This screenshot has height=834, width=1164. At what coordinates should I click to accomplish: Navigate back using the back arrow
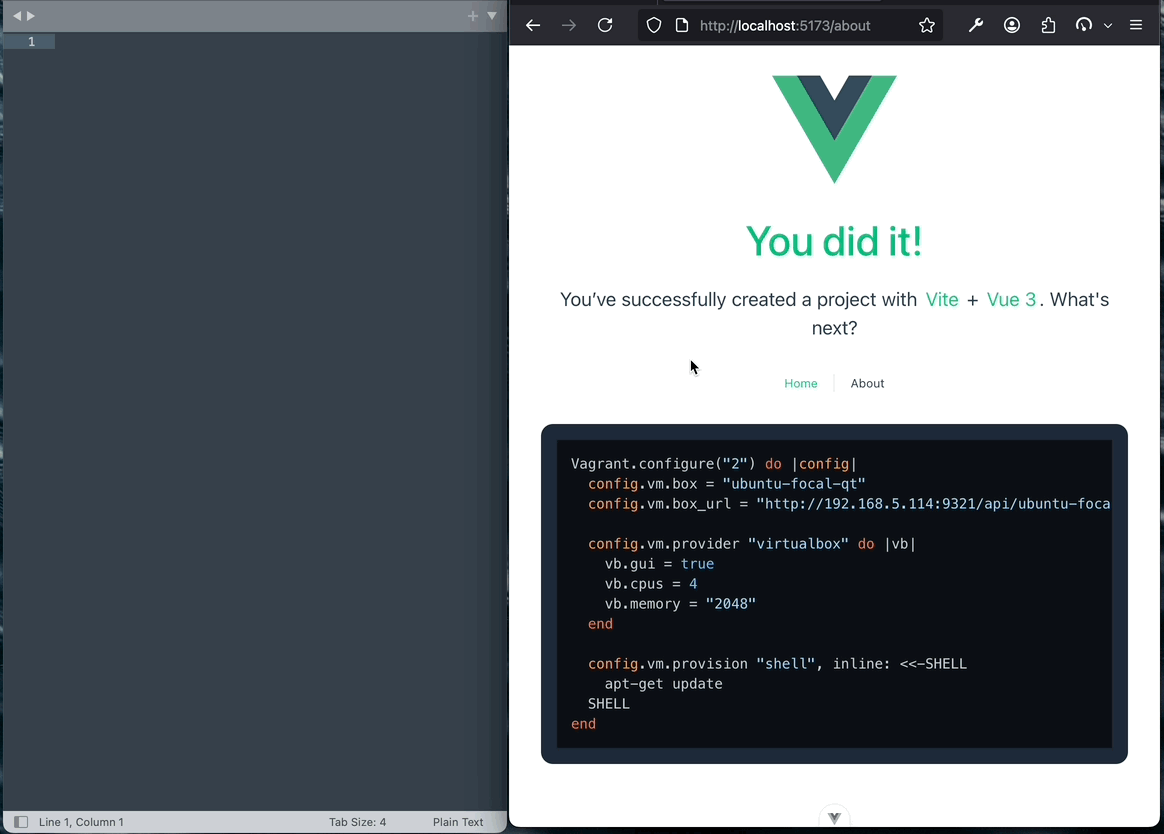tap(533, 25)
